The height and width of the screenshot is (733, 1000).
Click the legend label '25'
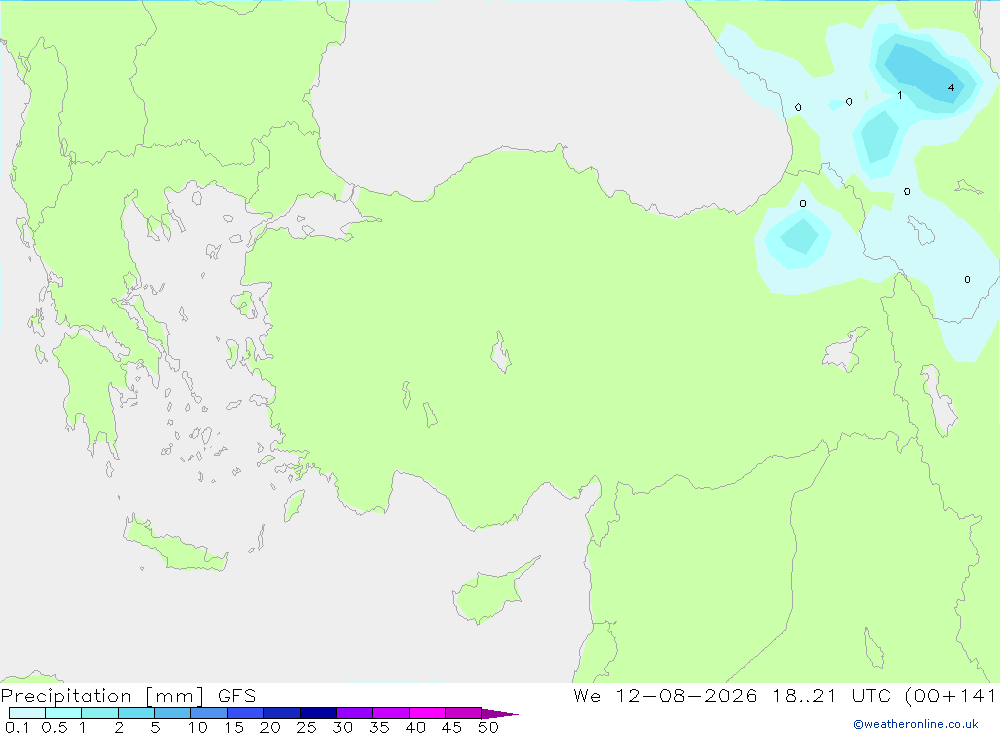(x=306, y=727)
